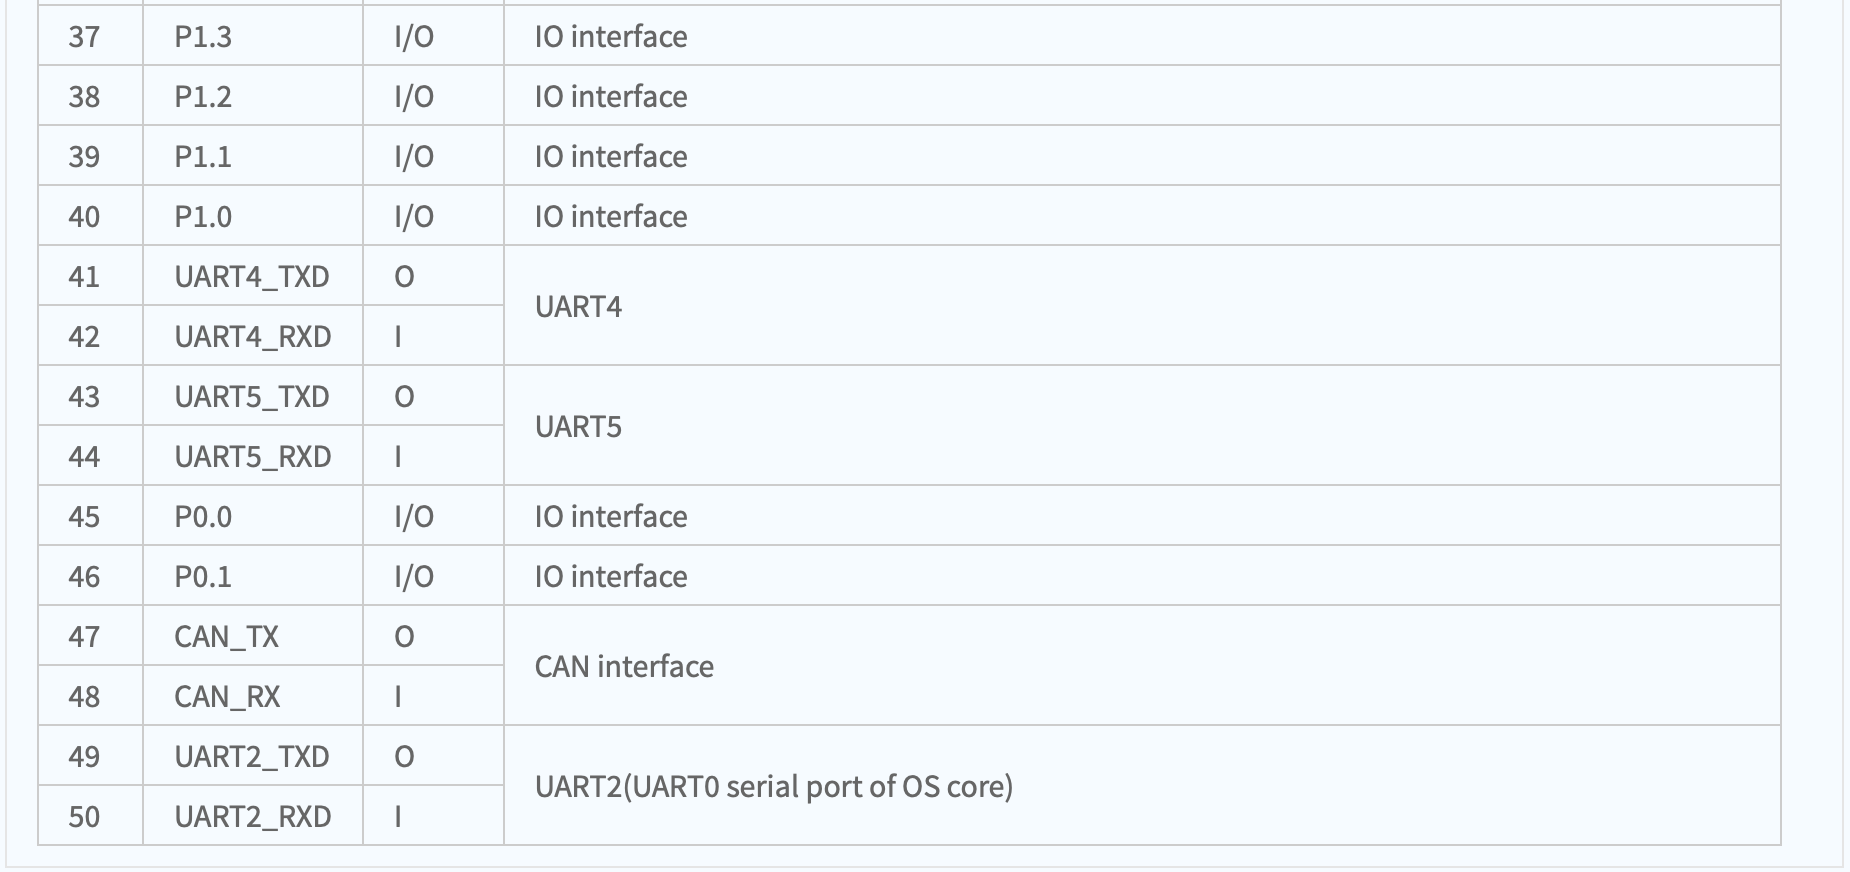Select the UART5_TXD table cell
Image resolution: width=1850 pixels, height=872 pixels.
pyautogui.click(x=252, y=396)
